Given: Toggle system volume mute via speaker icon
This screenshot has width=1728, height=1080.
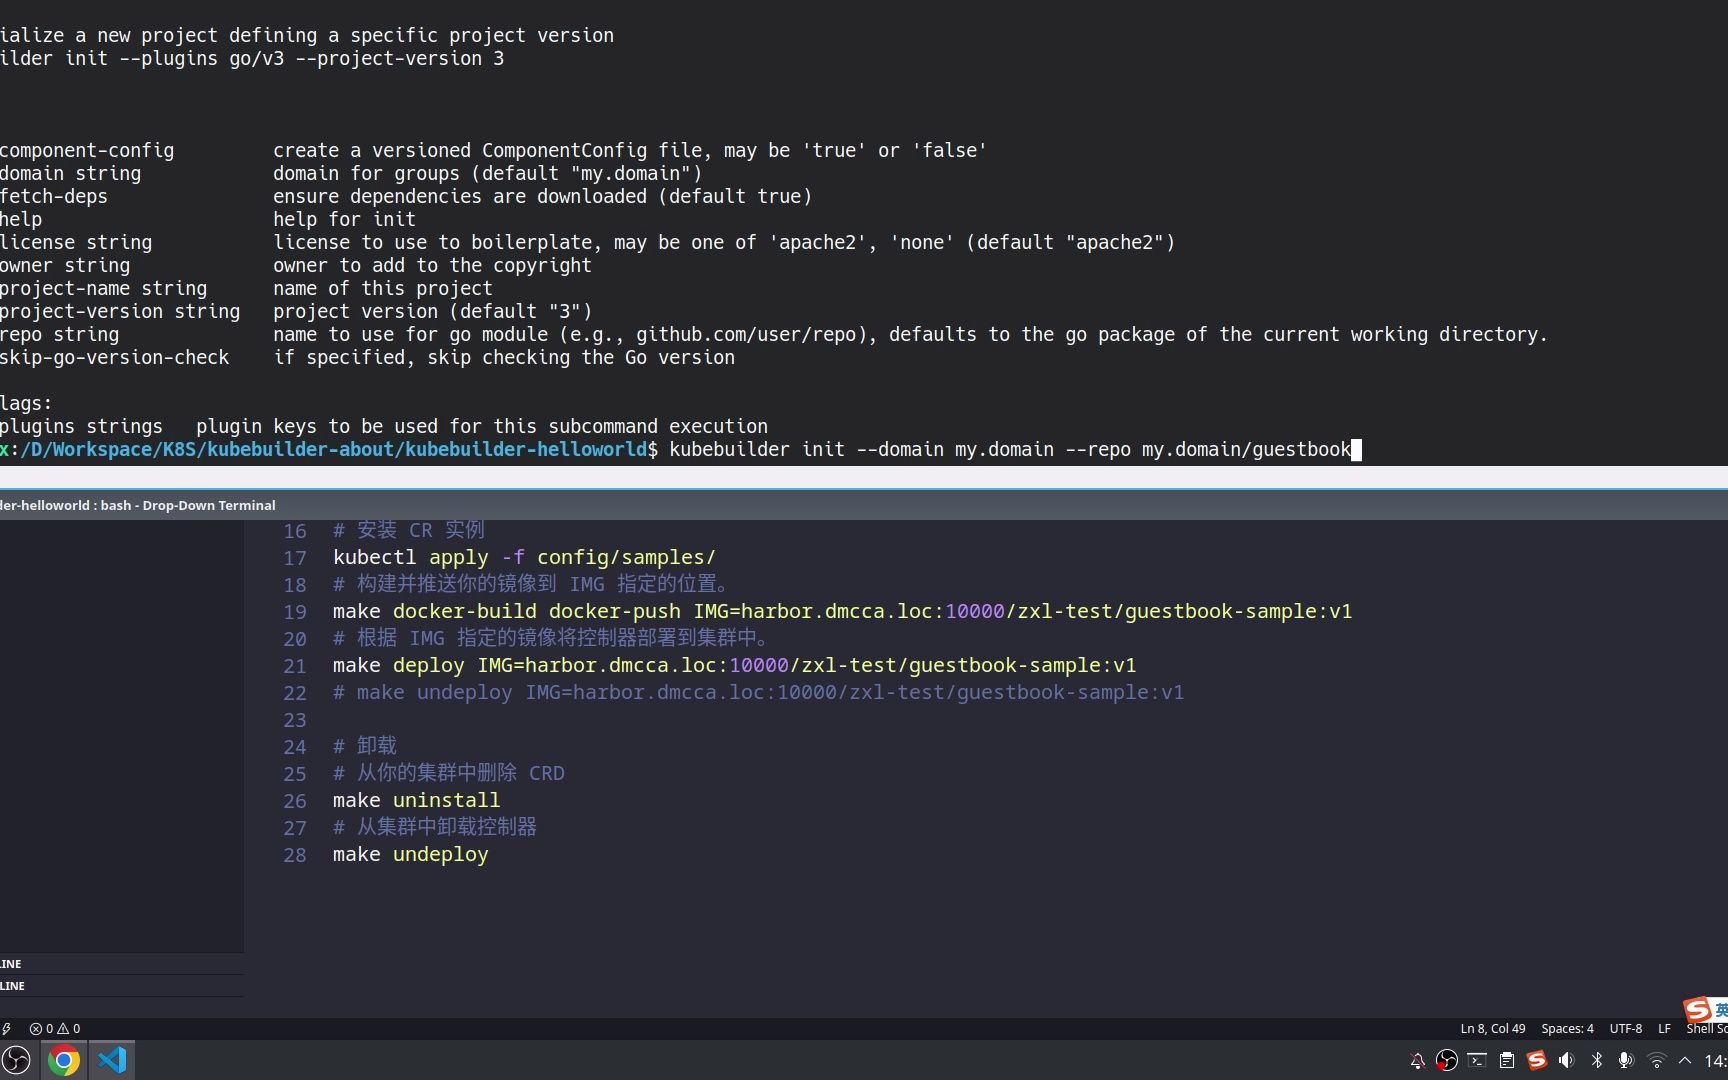Looking at the screenshot, I should [x=1567, y=1060].
